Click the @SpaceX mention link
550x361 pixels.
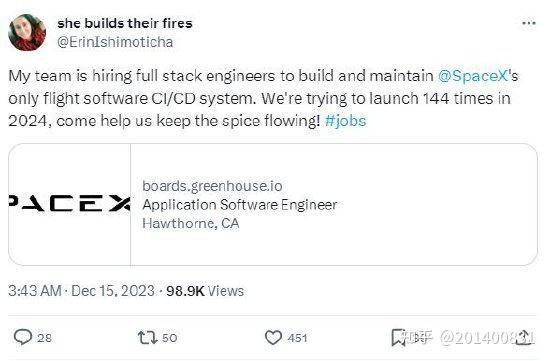click(x=473, y=76)
